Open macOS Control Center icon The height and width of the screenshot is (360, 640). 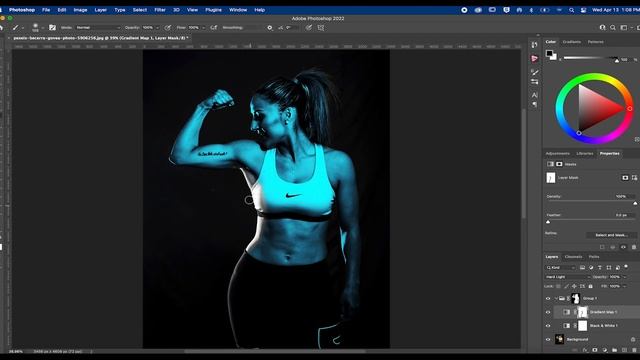(x=584, y=10)
